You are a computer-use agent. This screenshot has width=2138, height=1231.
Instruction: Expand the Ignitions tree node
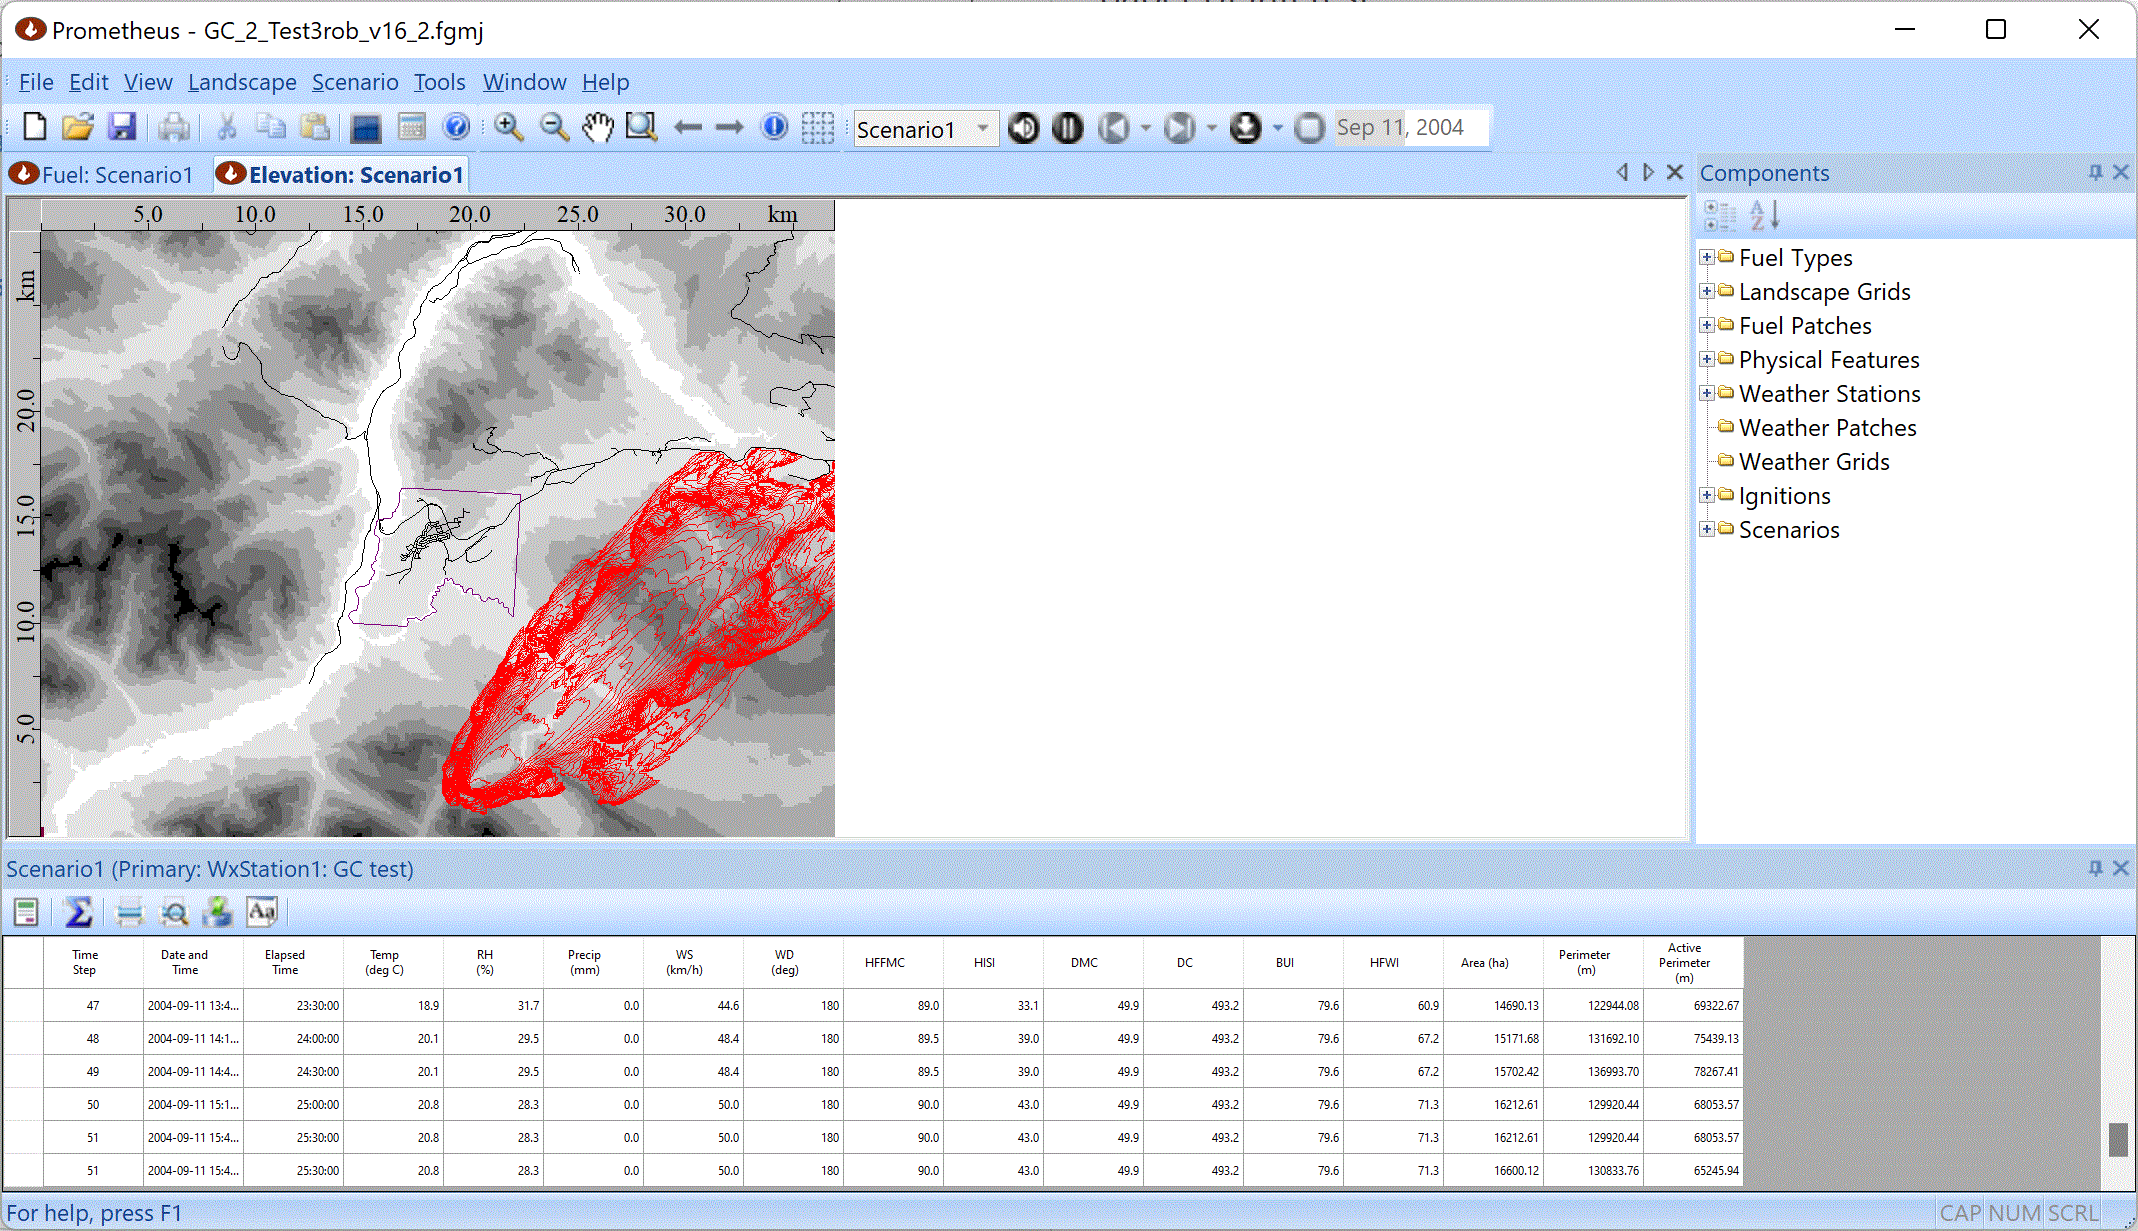tap(1707, 495)
